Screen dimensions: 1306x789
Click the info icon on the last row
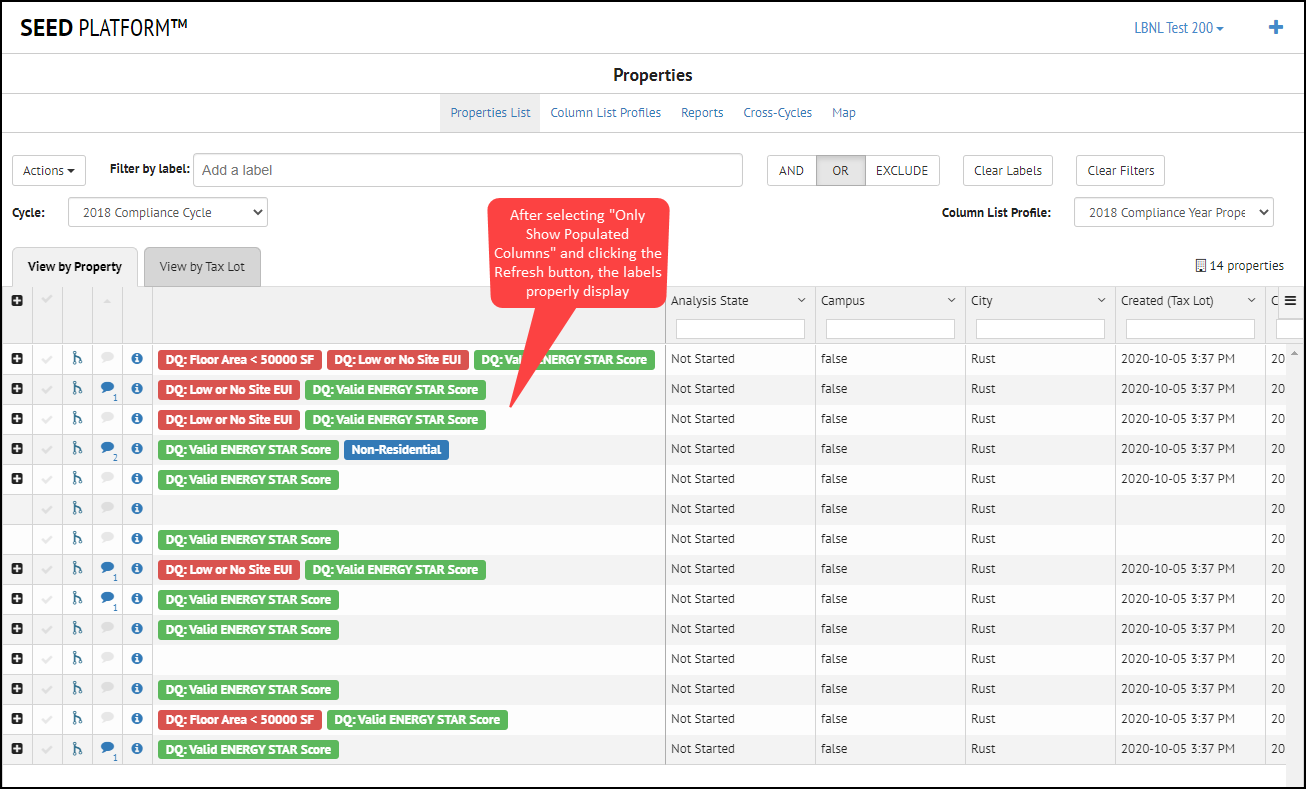[x=137, y=748]
